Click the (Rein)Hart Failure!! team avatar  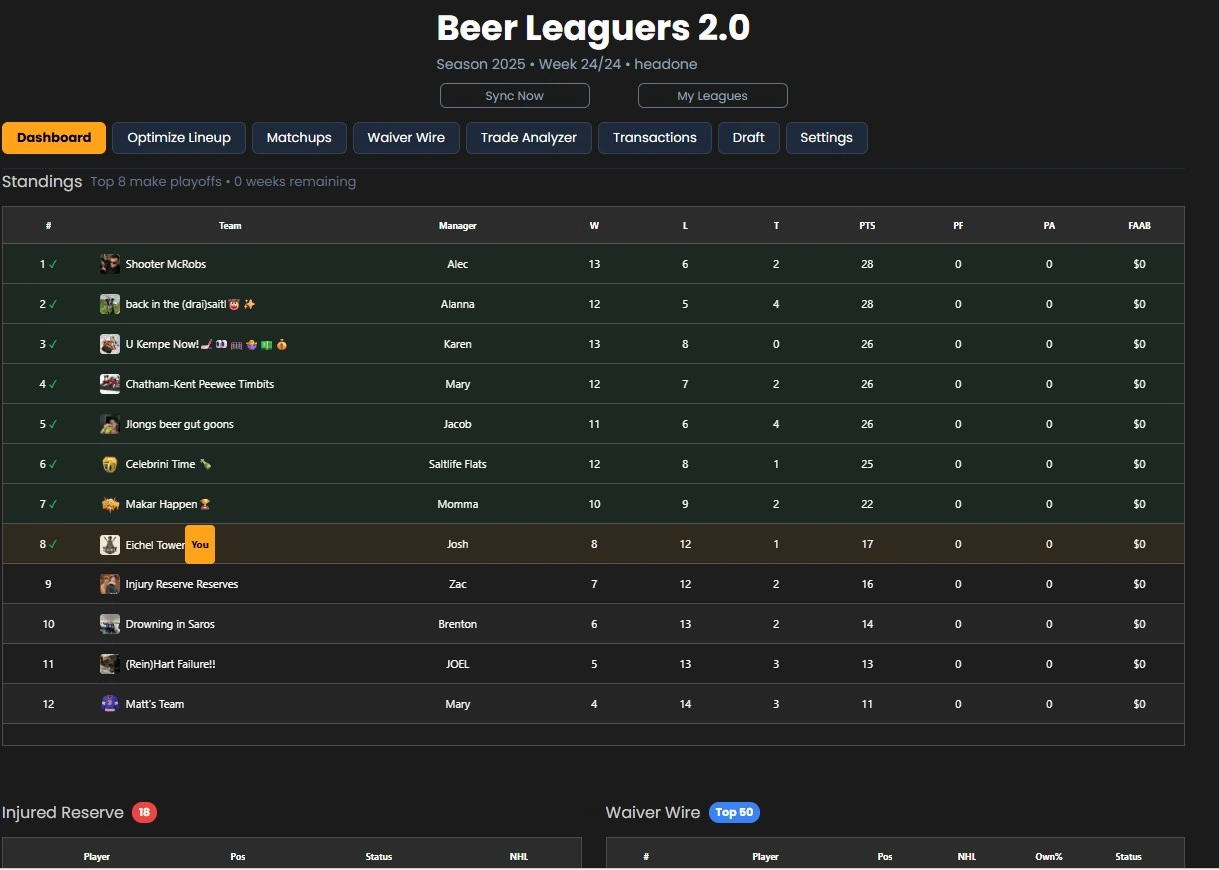[110, 664]
